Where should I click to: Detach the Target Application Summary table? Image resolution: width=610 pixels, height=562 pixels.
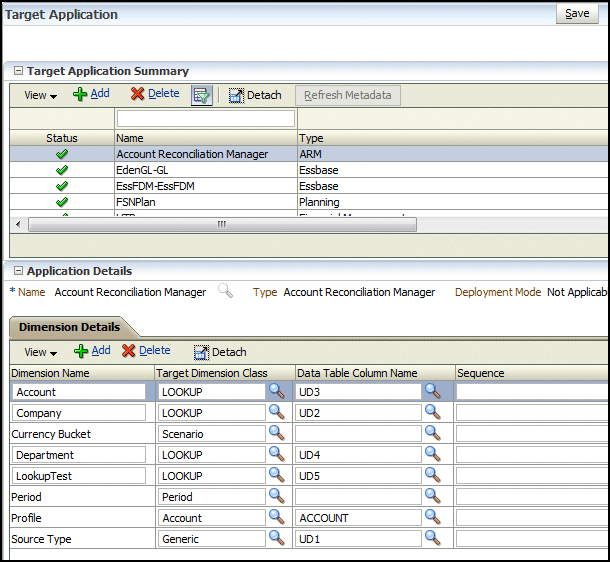pos(255,95)
